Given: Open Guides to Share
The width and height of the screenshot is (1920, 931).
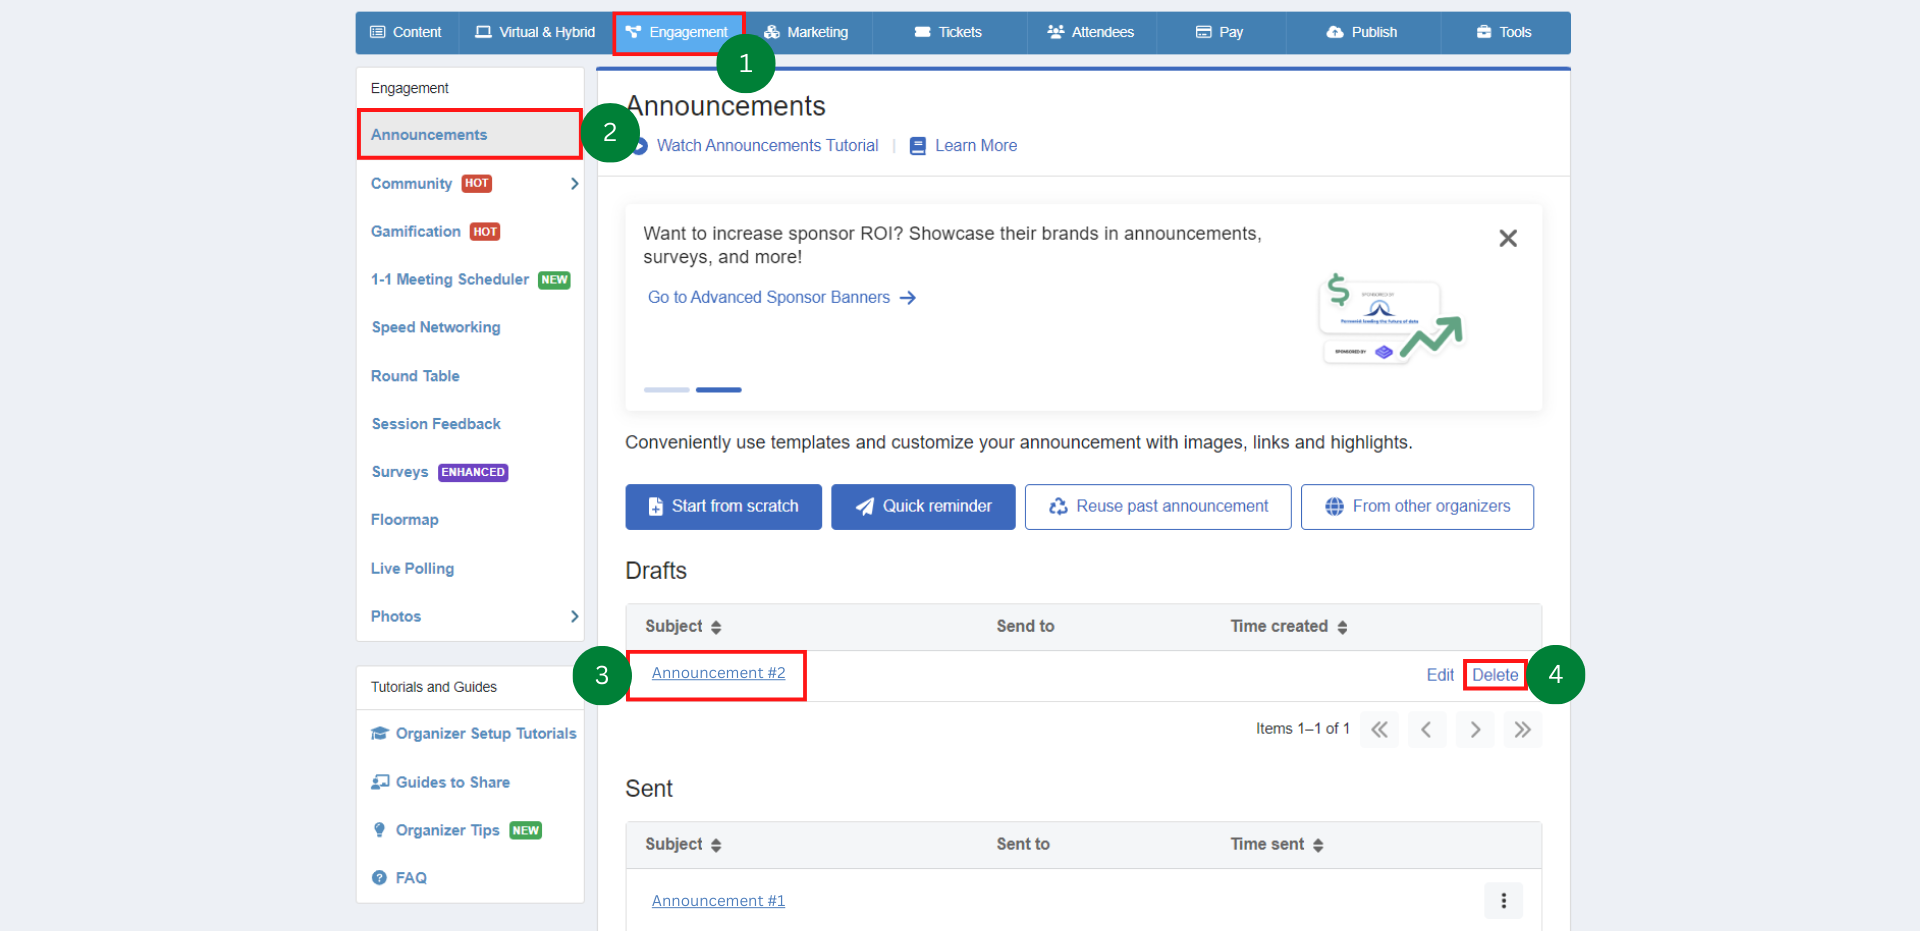Looking at the screenshot, I should coord(453,782).
